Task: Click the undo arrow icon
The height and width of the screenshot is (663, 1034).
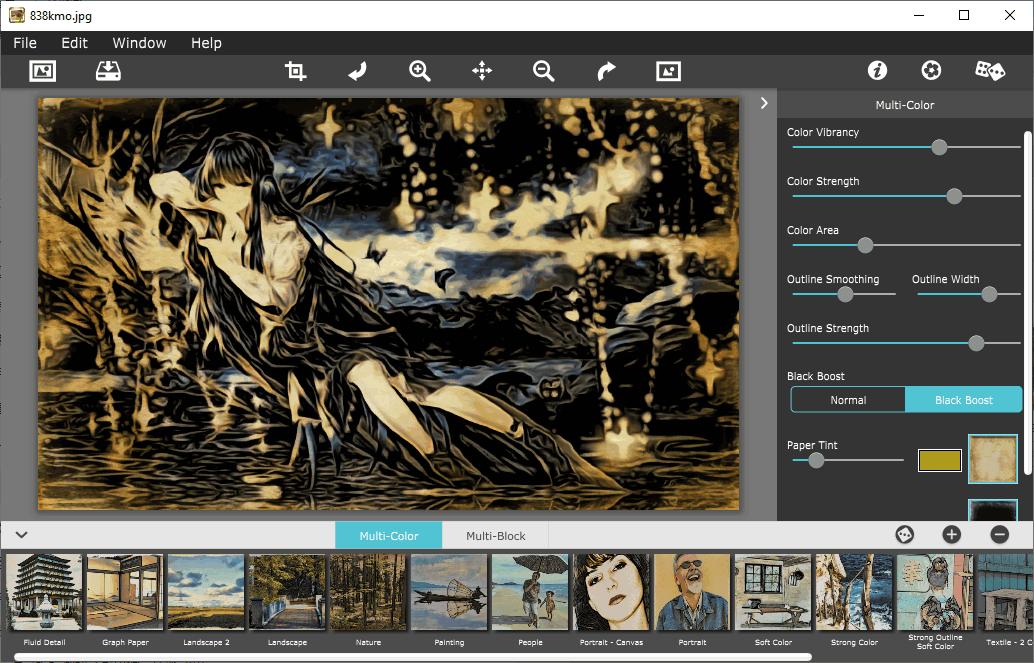Action: [x=357, y=71]
